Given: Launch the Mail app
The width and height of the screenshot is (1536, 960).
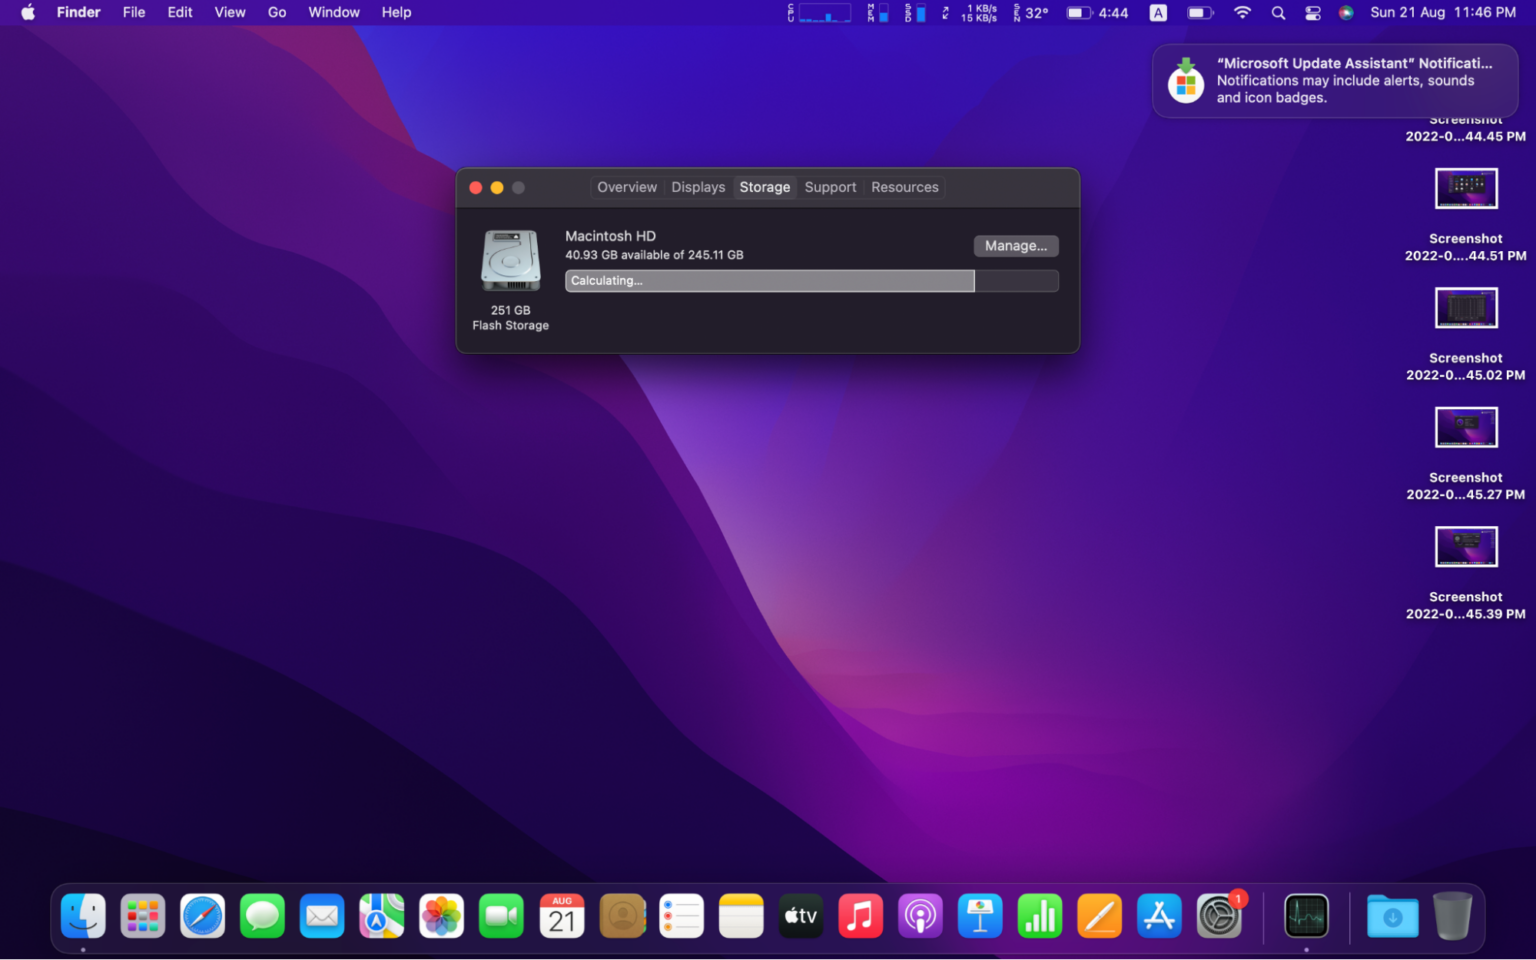Looking at the screenshot, I should point(322,916).
